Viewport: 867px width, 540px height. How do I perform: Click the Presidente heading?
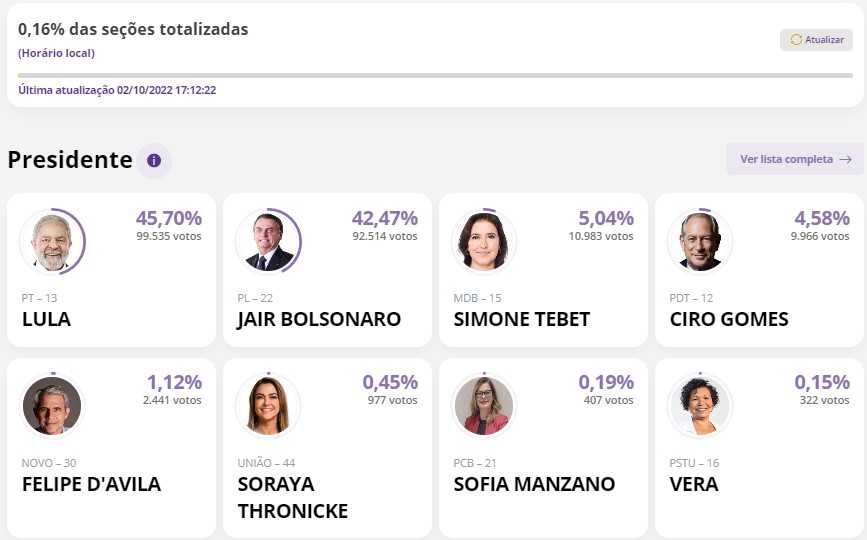click(70, 160)
